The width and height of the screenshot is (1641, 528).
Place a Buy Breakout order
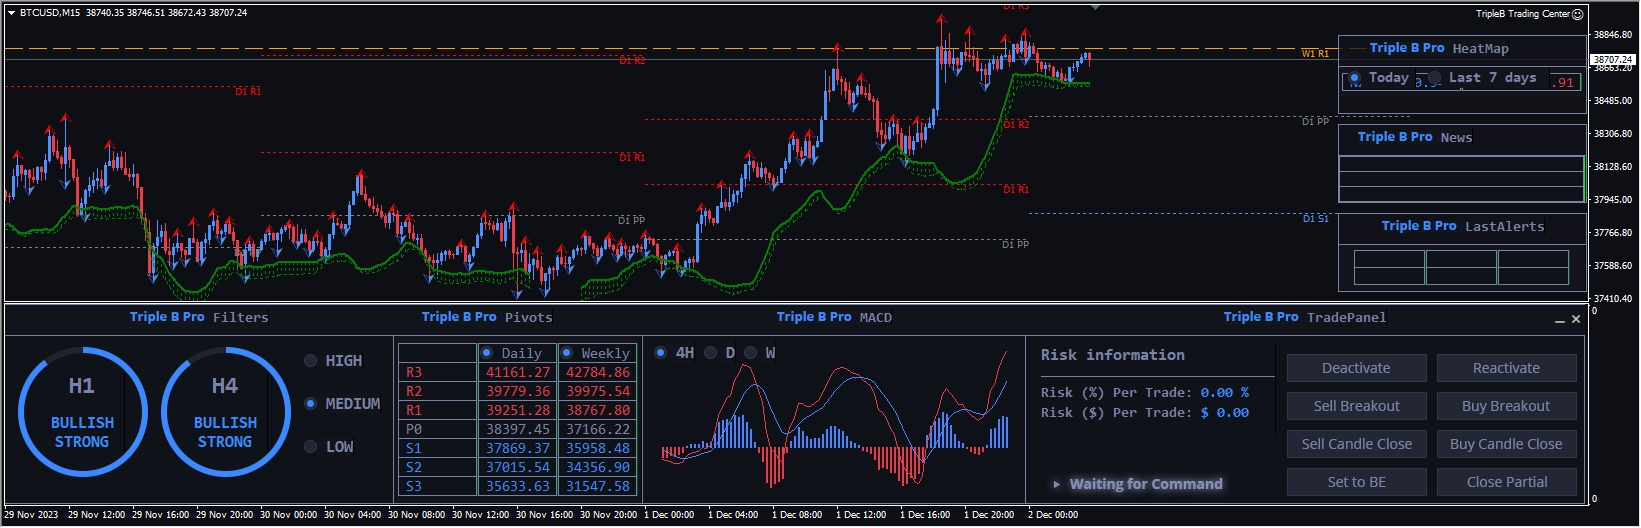[1506, 406]
